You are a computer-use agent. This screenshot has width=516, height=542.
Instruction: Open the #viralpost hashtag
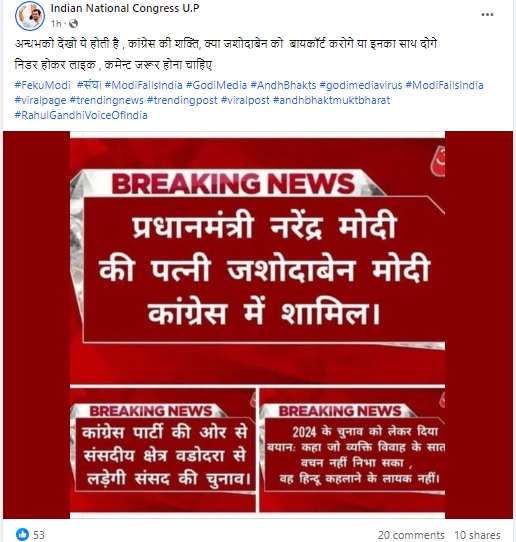pos(245,100)
